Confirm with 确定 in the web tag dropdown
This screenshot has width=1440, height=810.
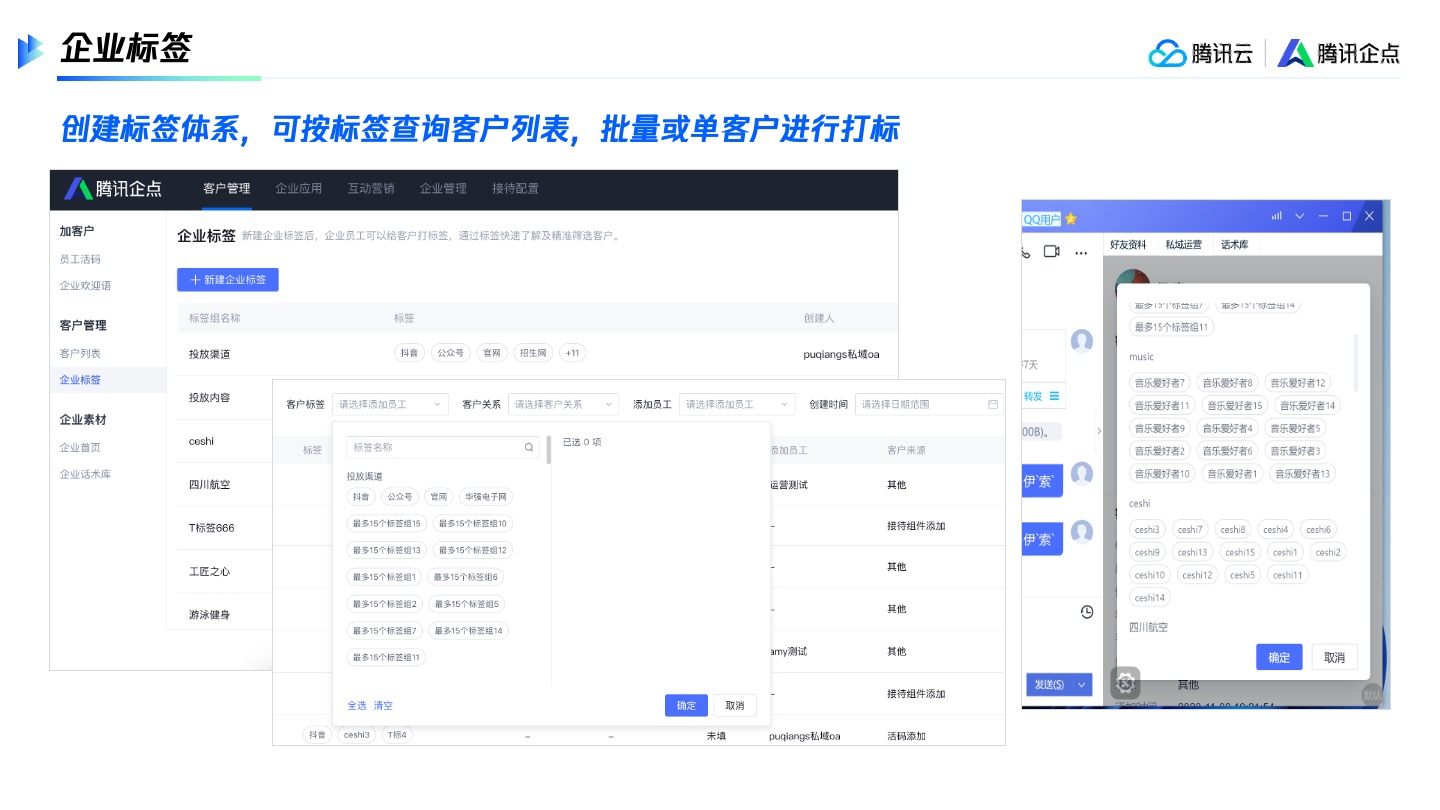[686, 705]
